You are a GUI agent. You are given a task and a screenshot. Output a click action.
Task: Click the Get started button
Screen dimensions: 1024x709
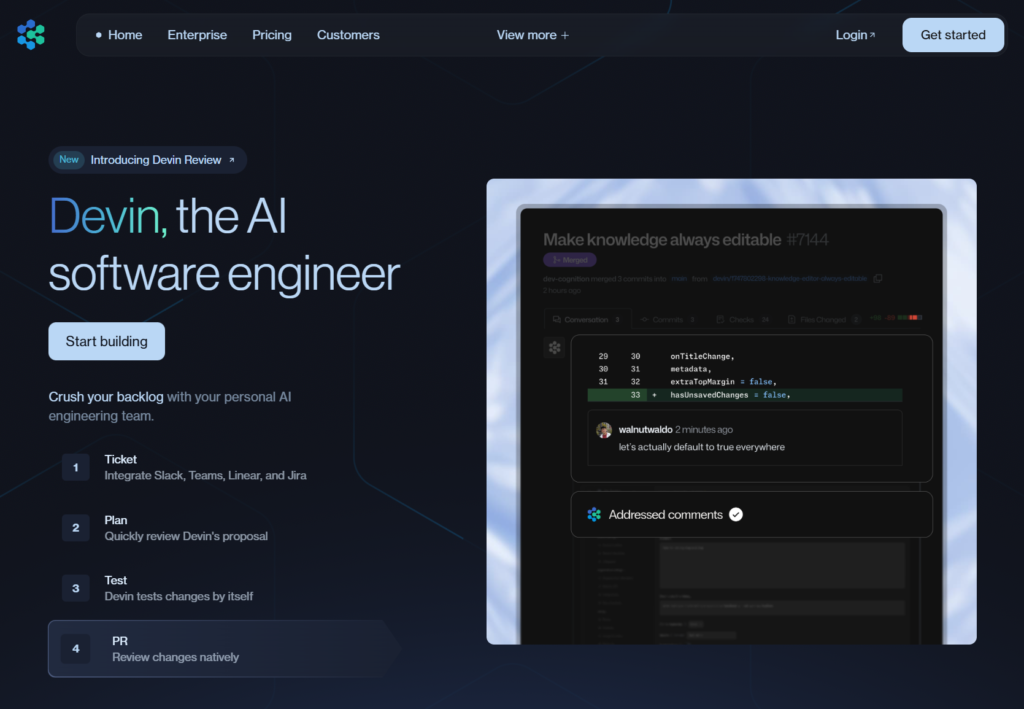tap(952, 34)
